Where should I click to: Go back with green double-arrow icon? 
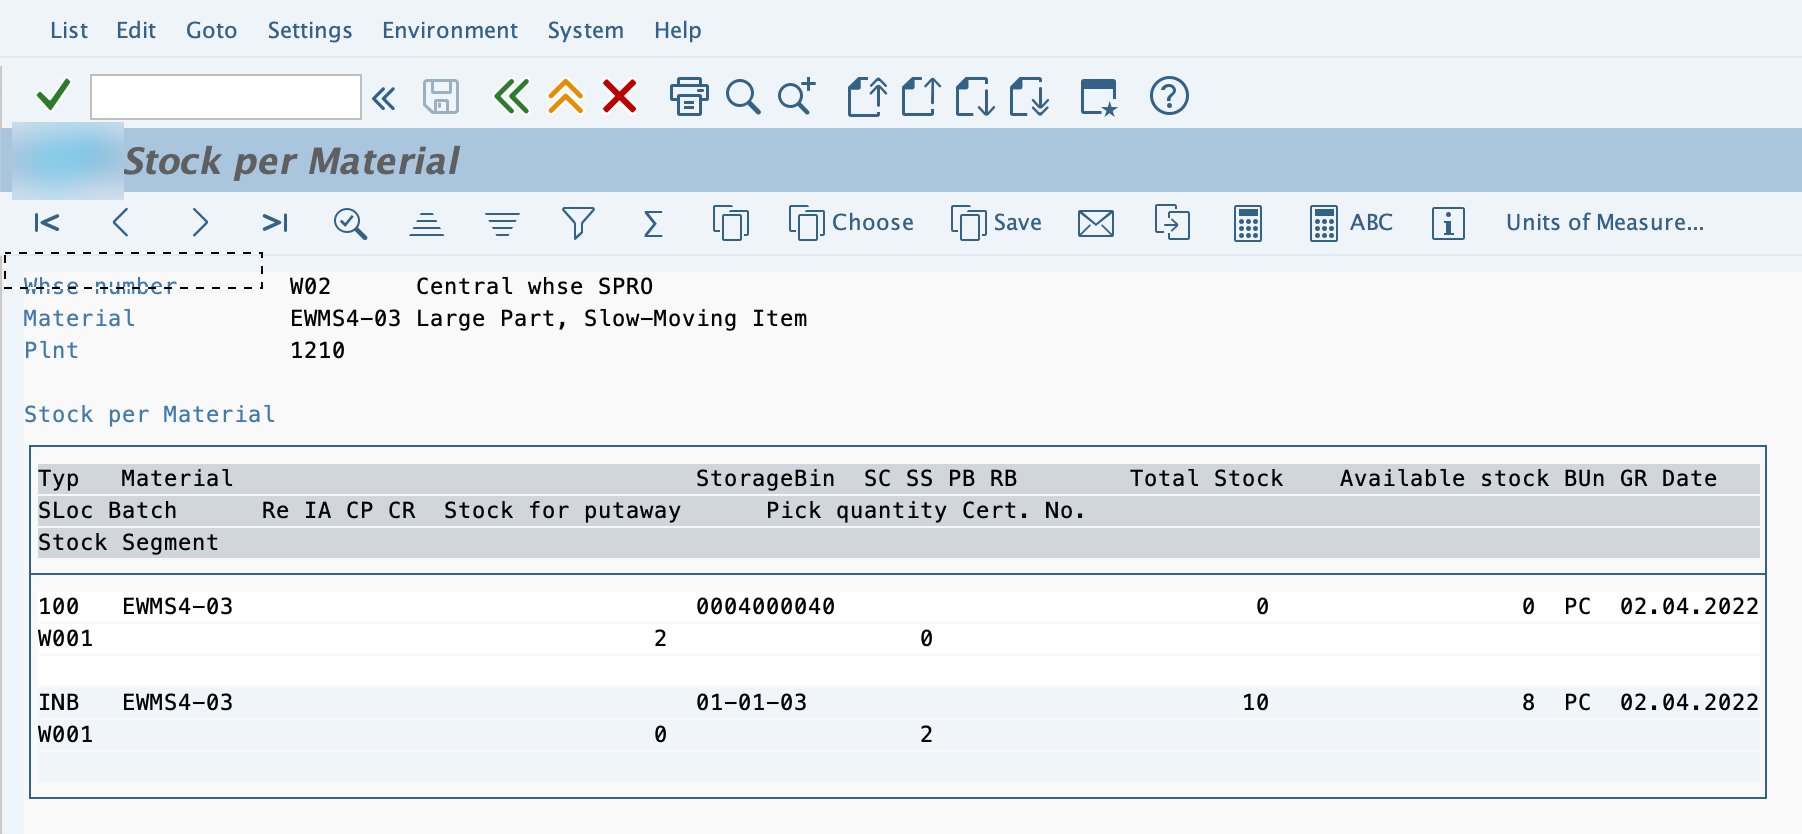pyautogui.click(x=511, y=97)
